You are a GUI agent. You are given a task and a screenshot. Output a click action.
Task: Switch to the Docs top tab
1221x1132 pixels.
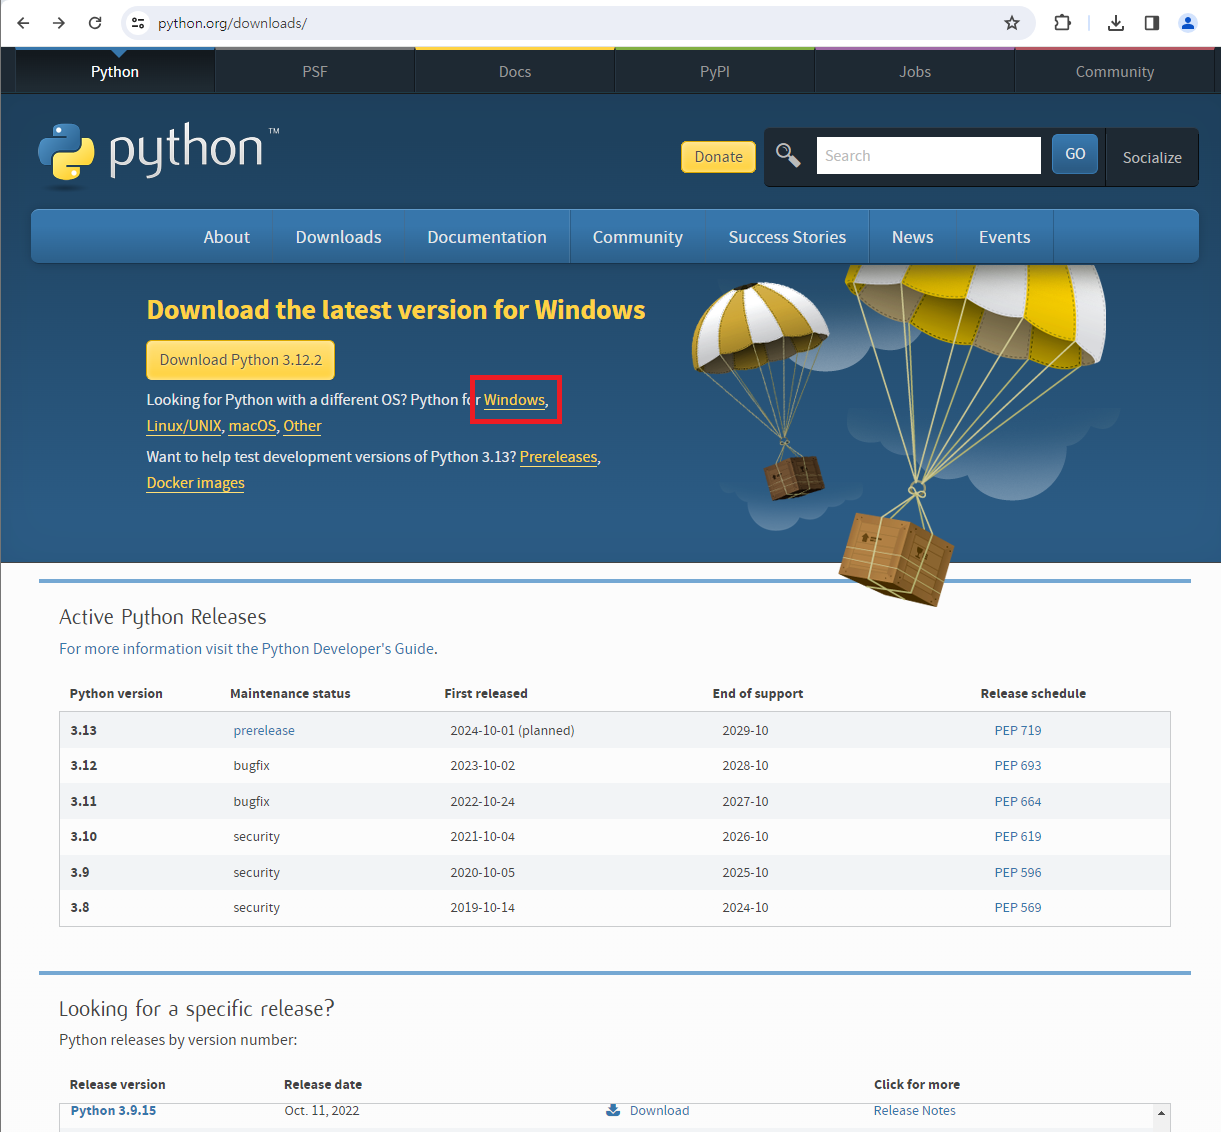click(515, 72)
